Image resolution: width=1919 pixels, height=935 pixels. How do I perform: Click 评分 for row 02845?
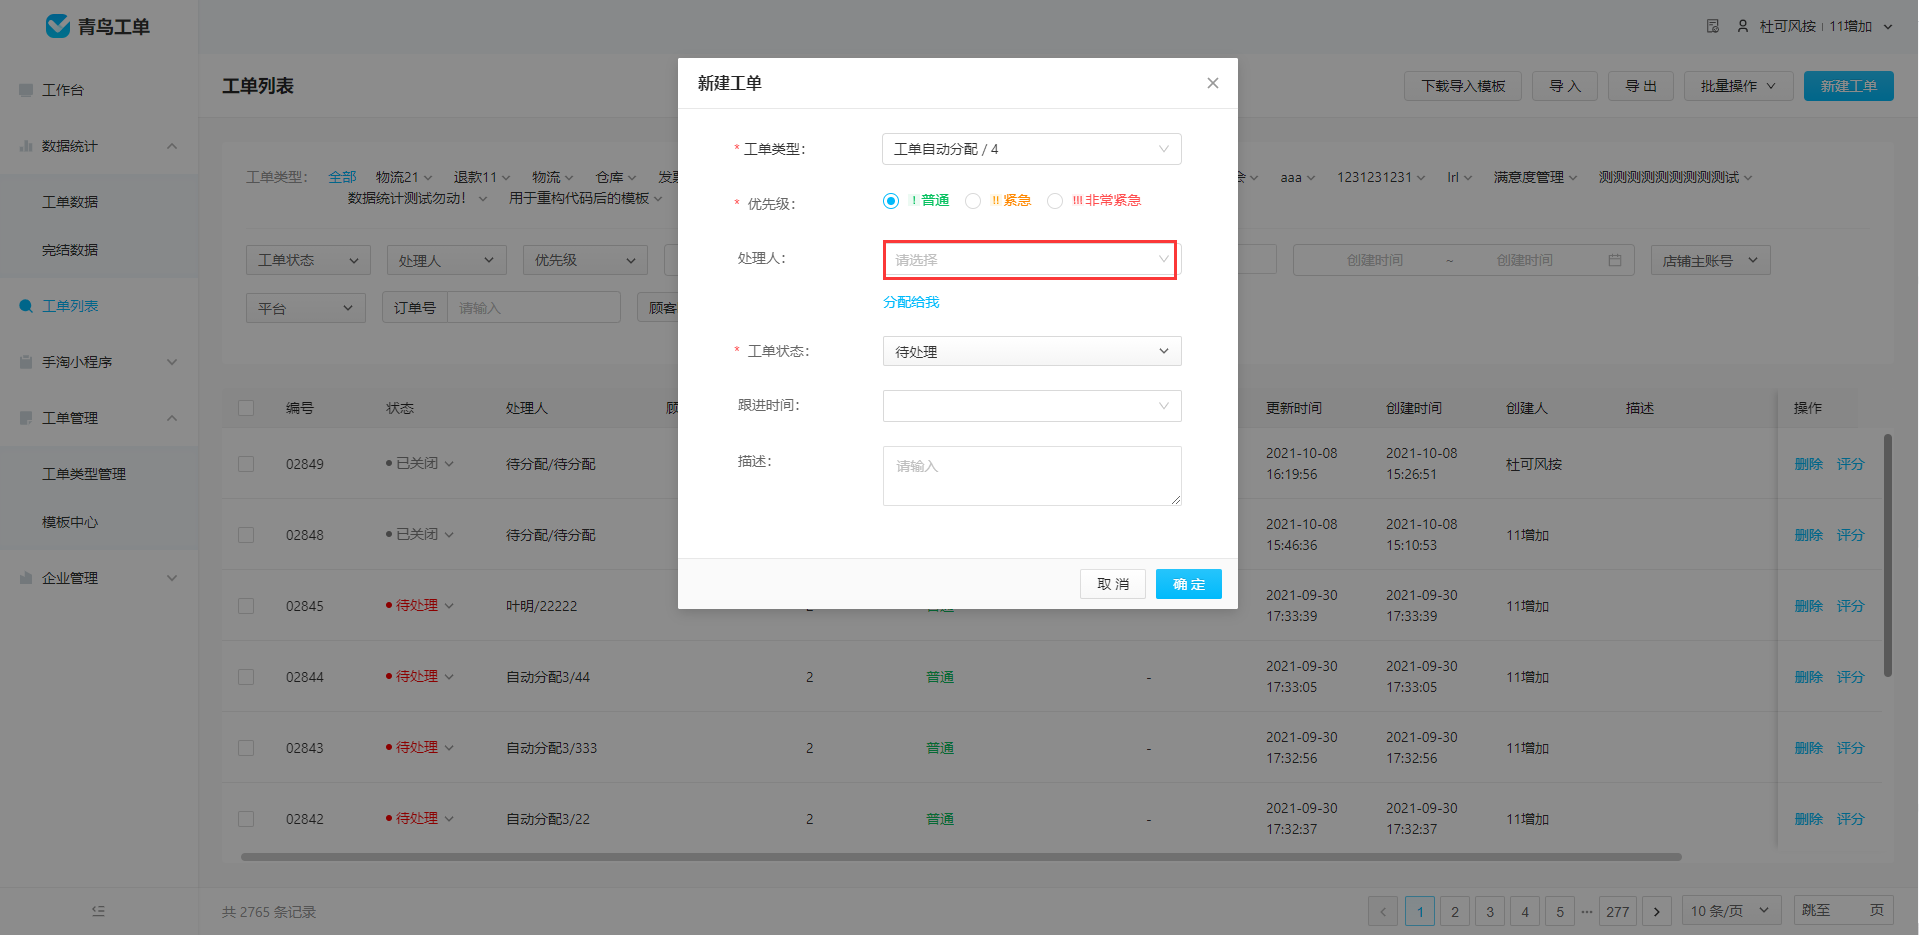1850,606
